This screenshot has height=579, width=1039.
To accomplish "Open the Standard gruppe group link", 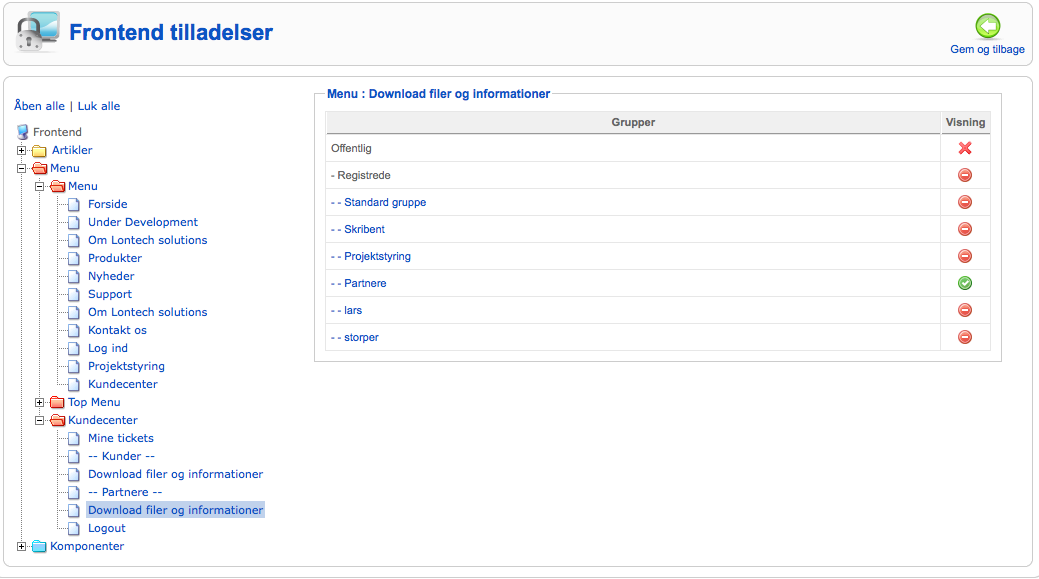I will tap(384, 202).
